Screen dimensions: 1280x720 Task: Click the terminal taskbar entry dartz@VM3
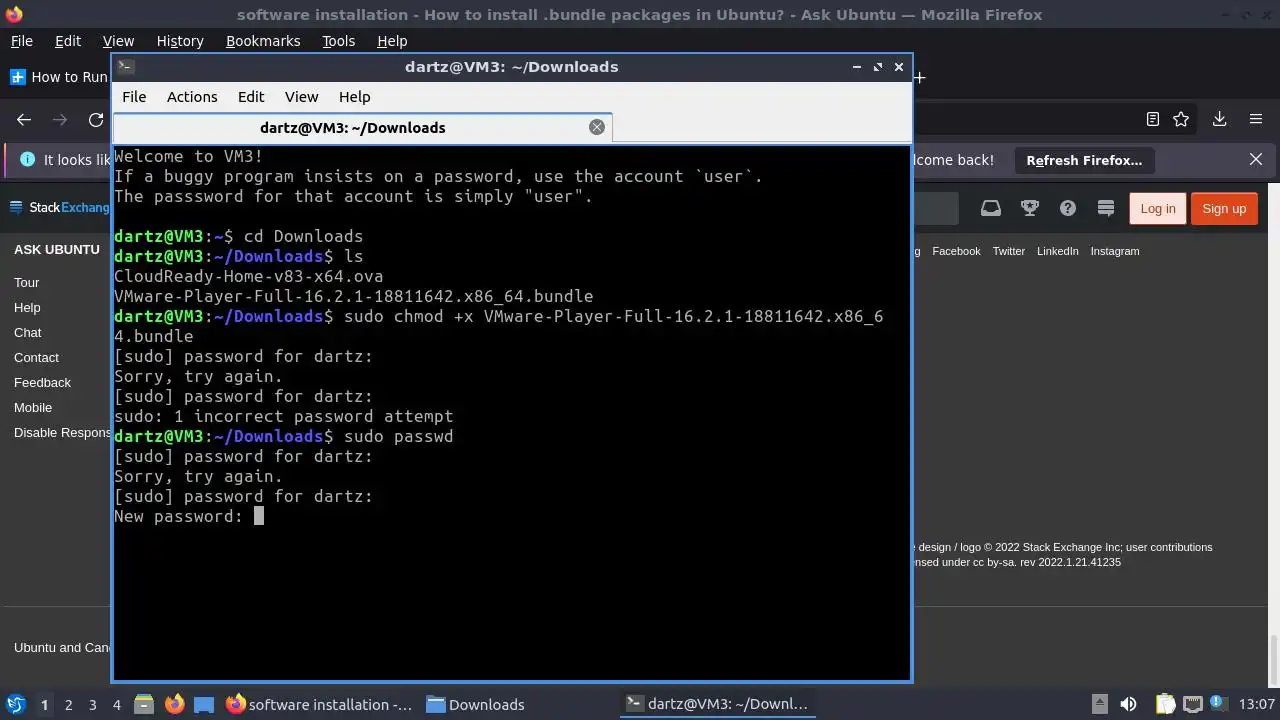click(717, 704)
